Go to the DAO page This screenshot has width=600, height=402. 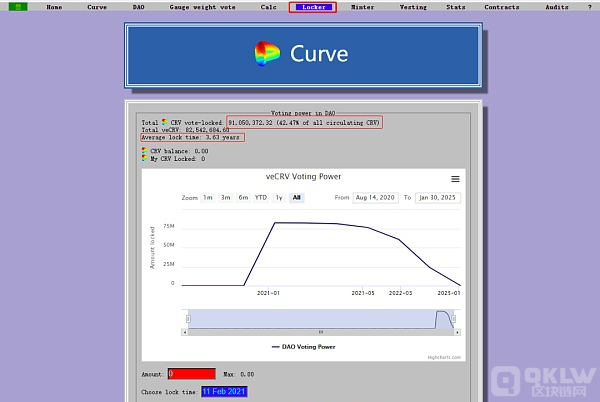pyautogui.click(x=138, y=7)
